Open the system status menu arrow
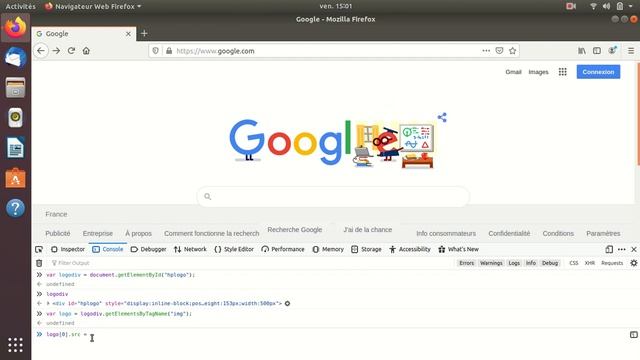The image size is (640, 360). [x=631, y=6]
